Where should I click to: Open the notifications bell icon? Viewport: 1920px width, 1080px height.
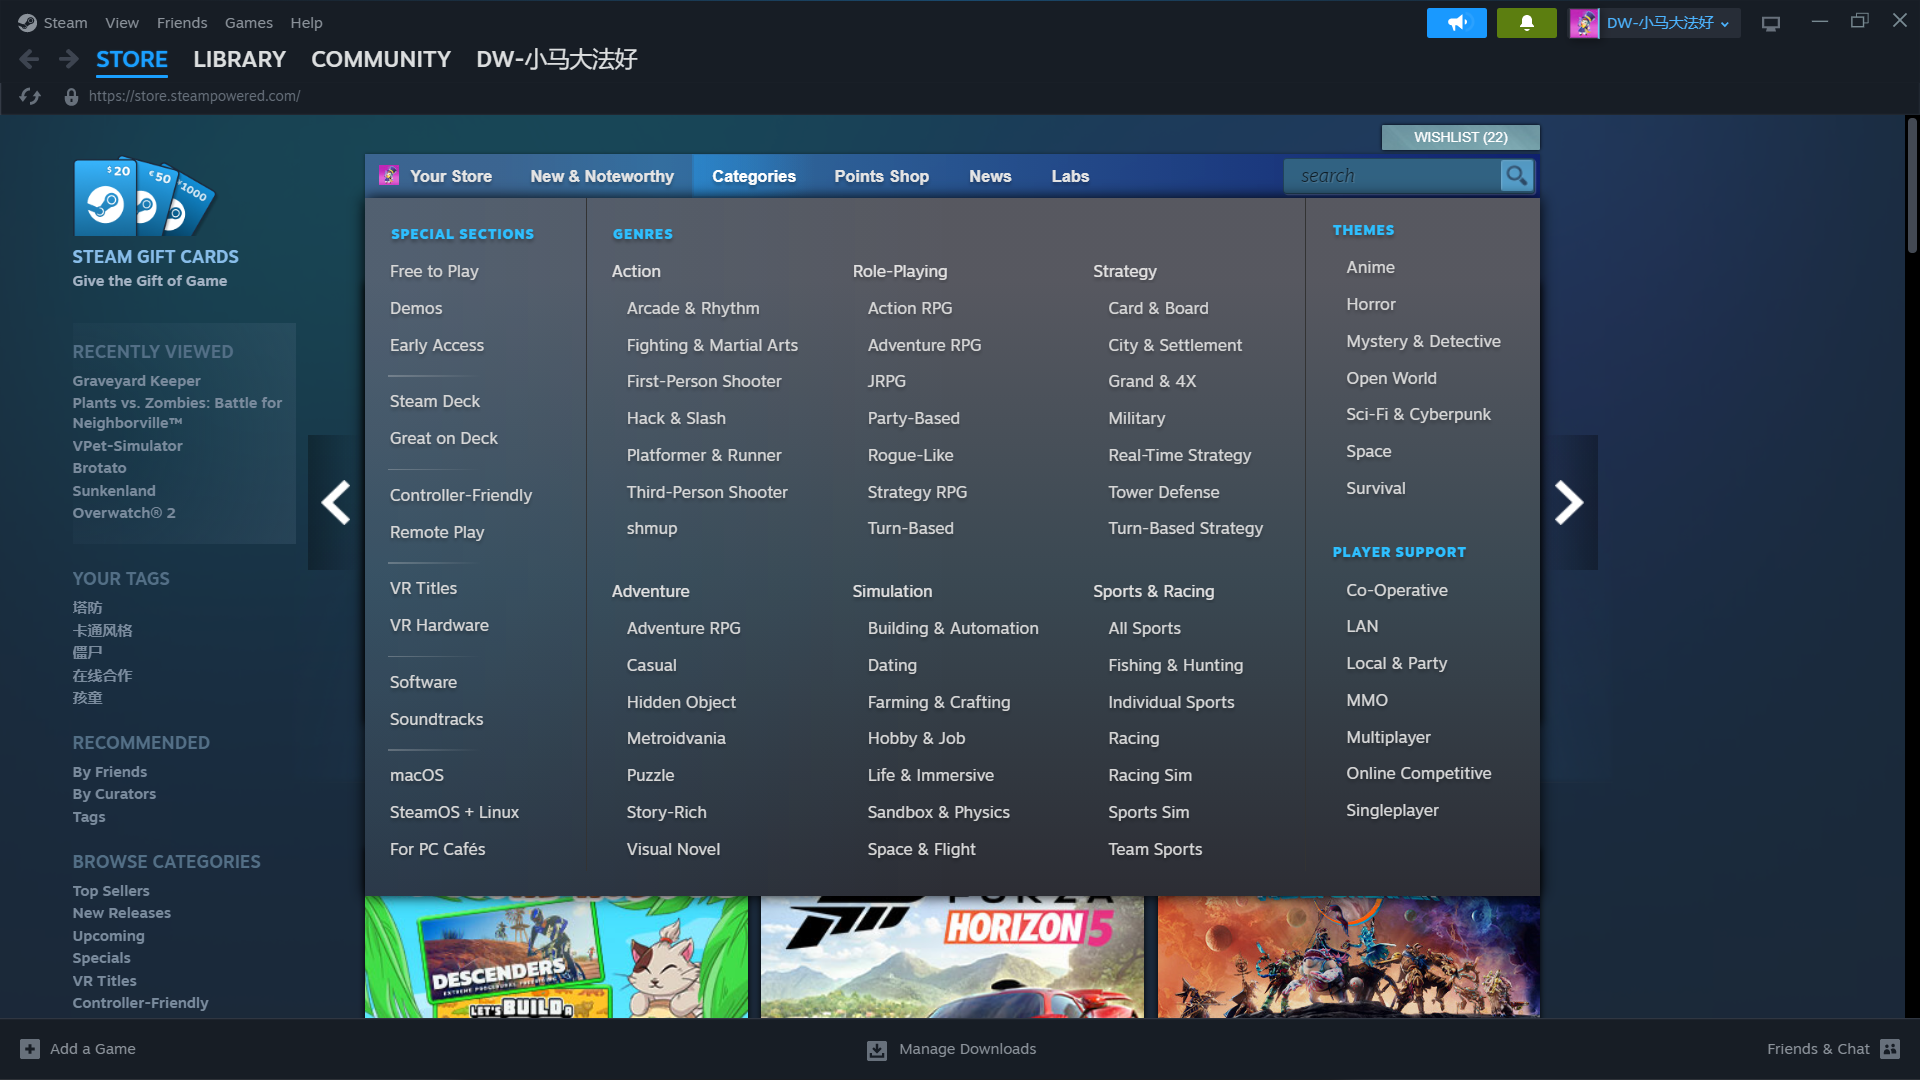tap(1526, 22)
